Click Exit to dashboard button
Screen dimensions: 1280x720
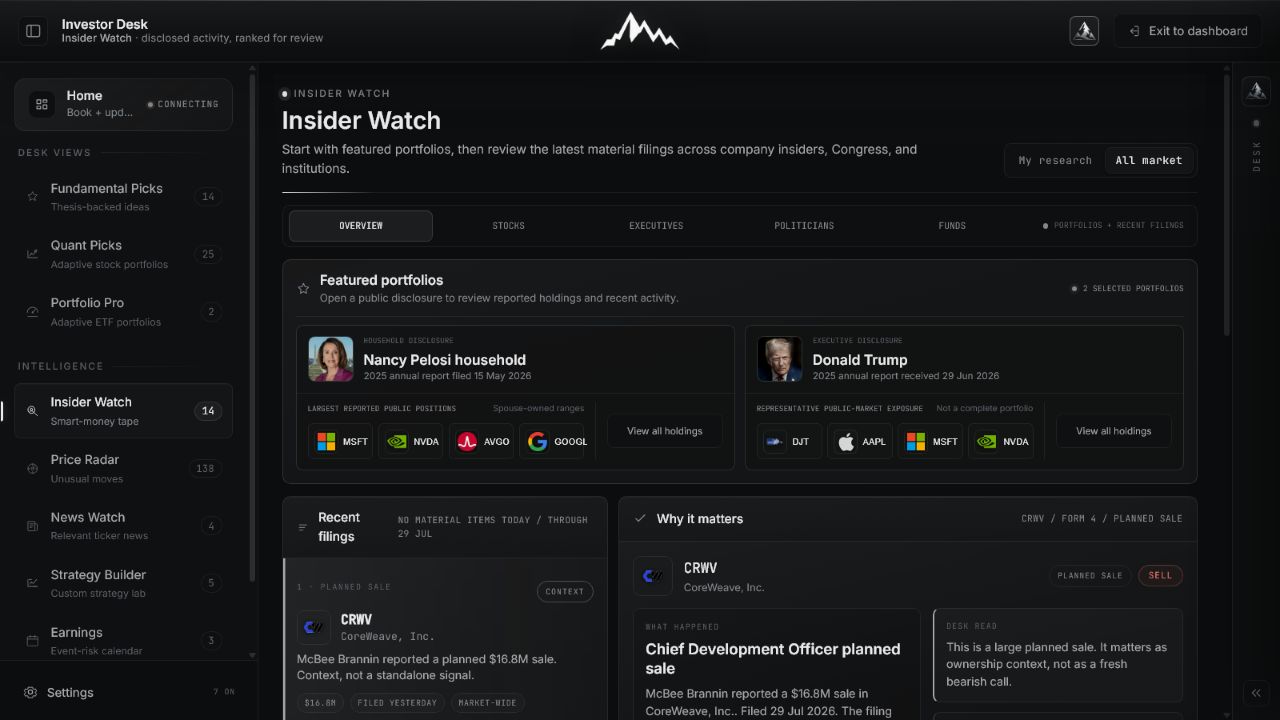(x=1188, y=31)
